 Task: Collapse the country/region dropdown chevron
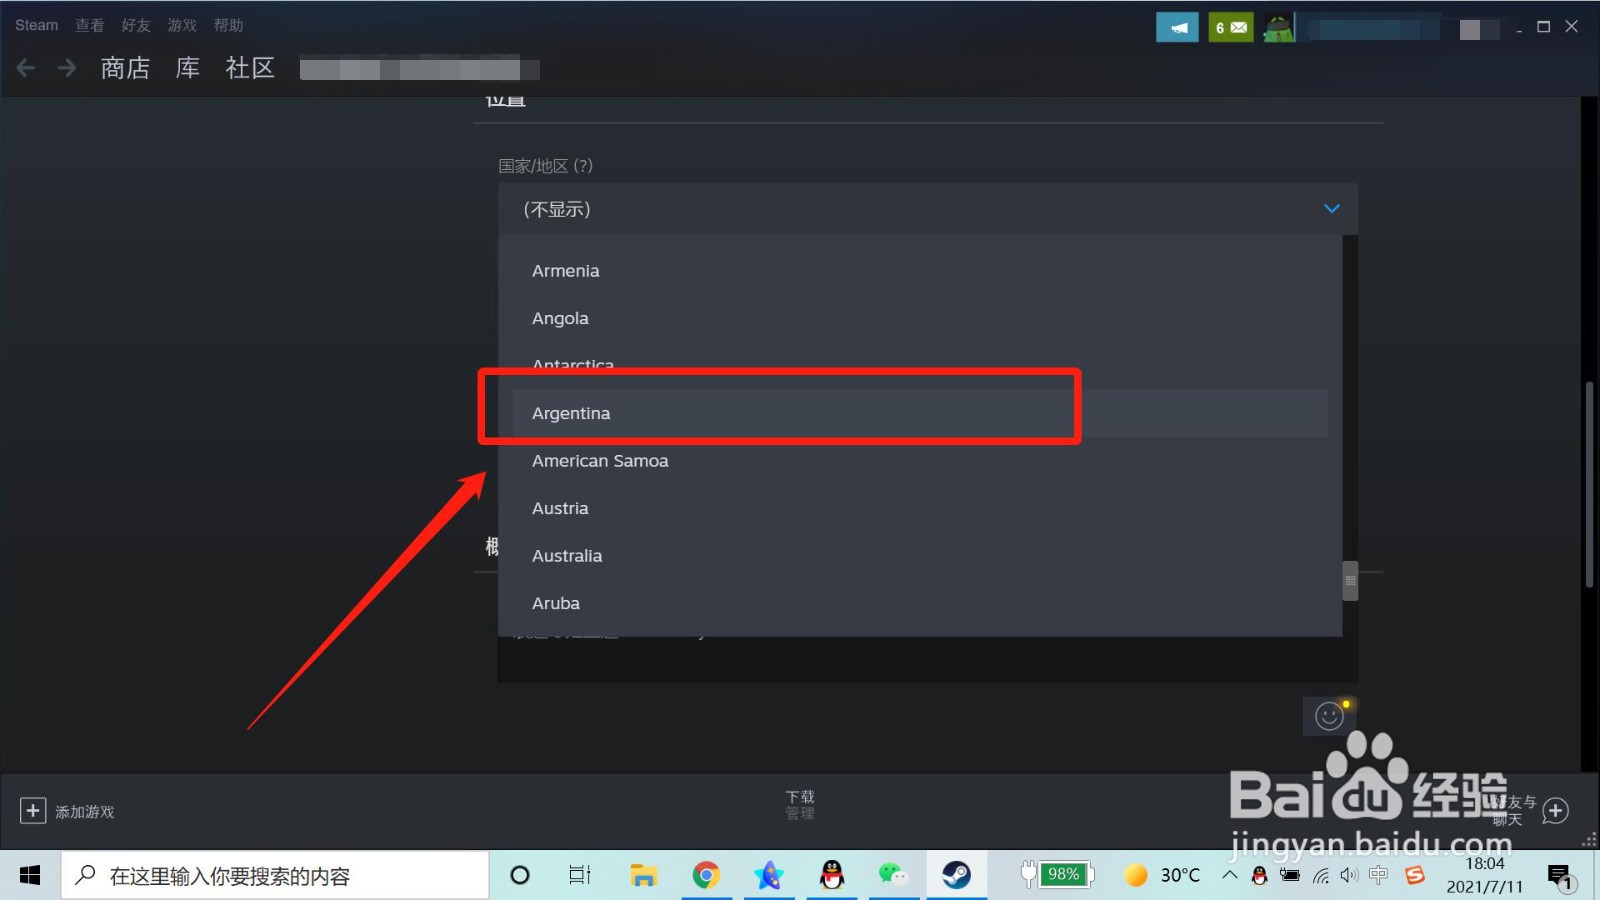(x=1331, y=209)
